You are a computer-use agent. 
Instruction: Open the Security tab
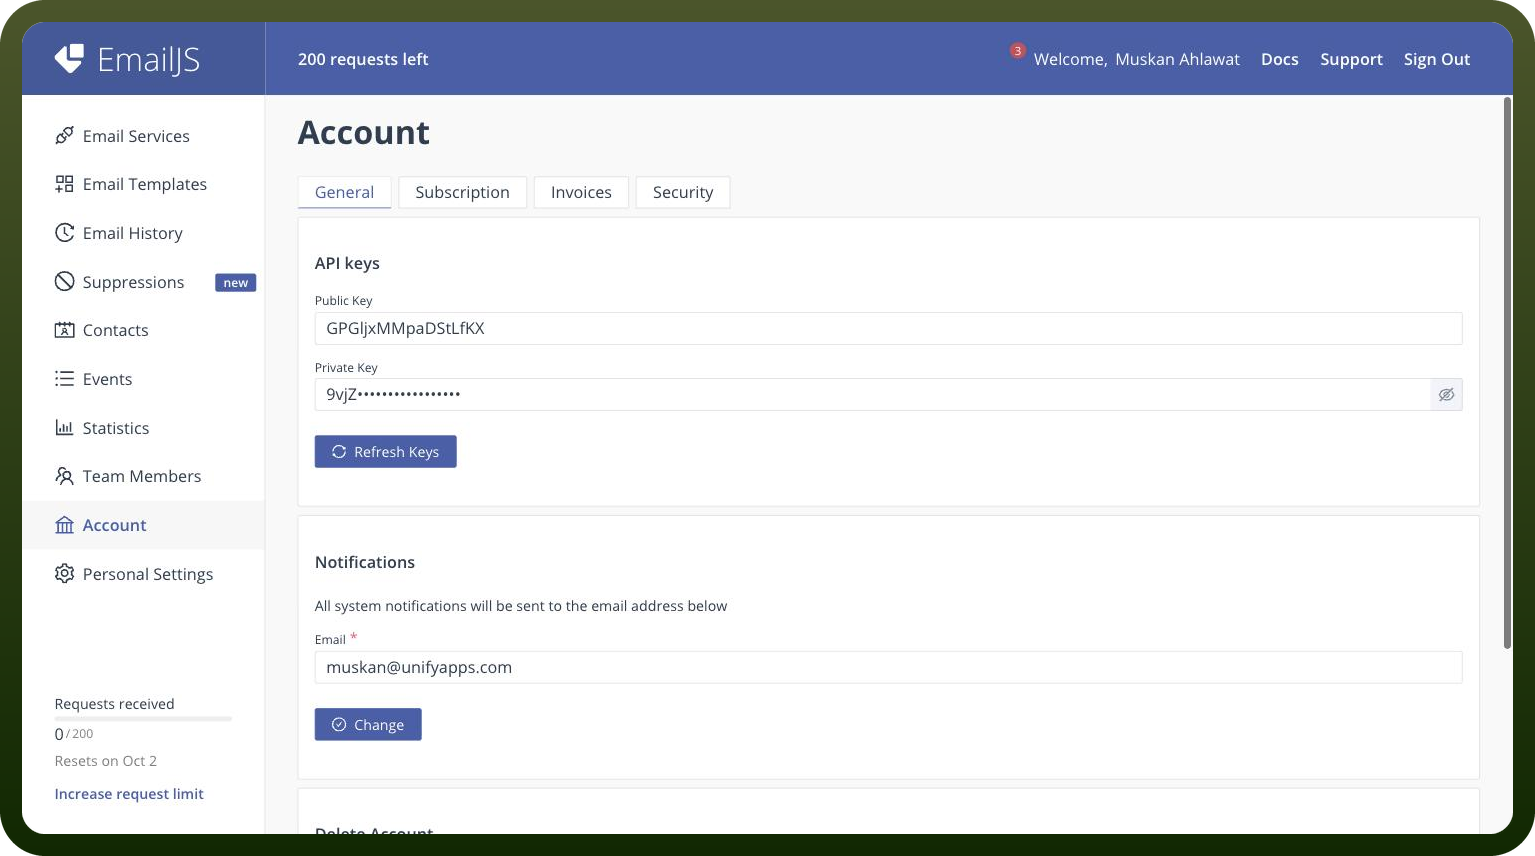683,192
